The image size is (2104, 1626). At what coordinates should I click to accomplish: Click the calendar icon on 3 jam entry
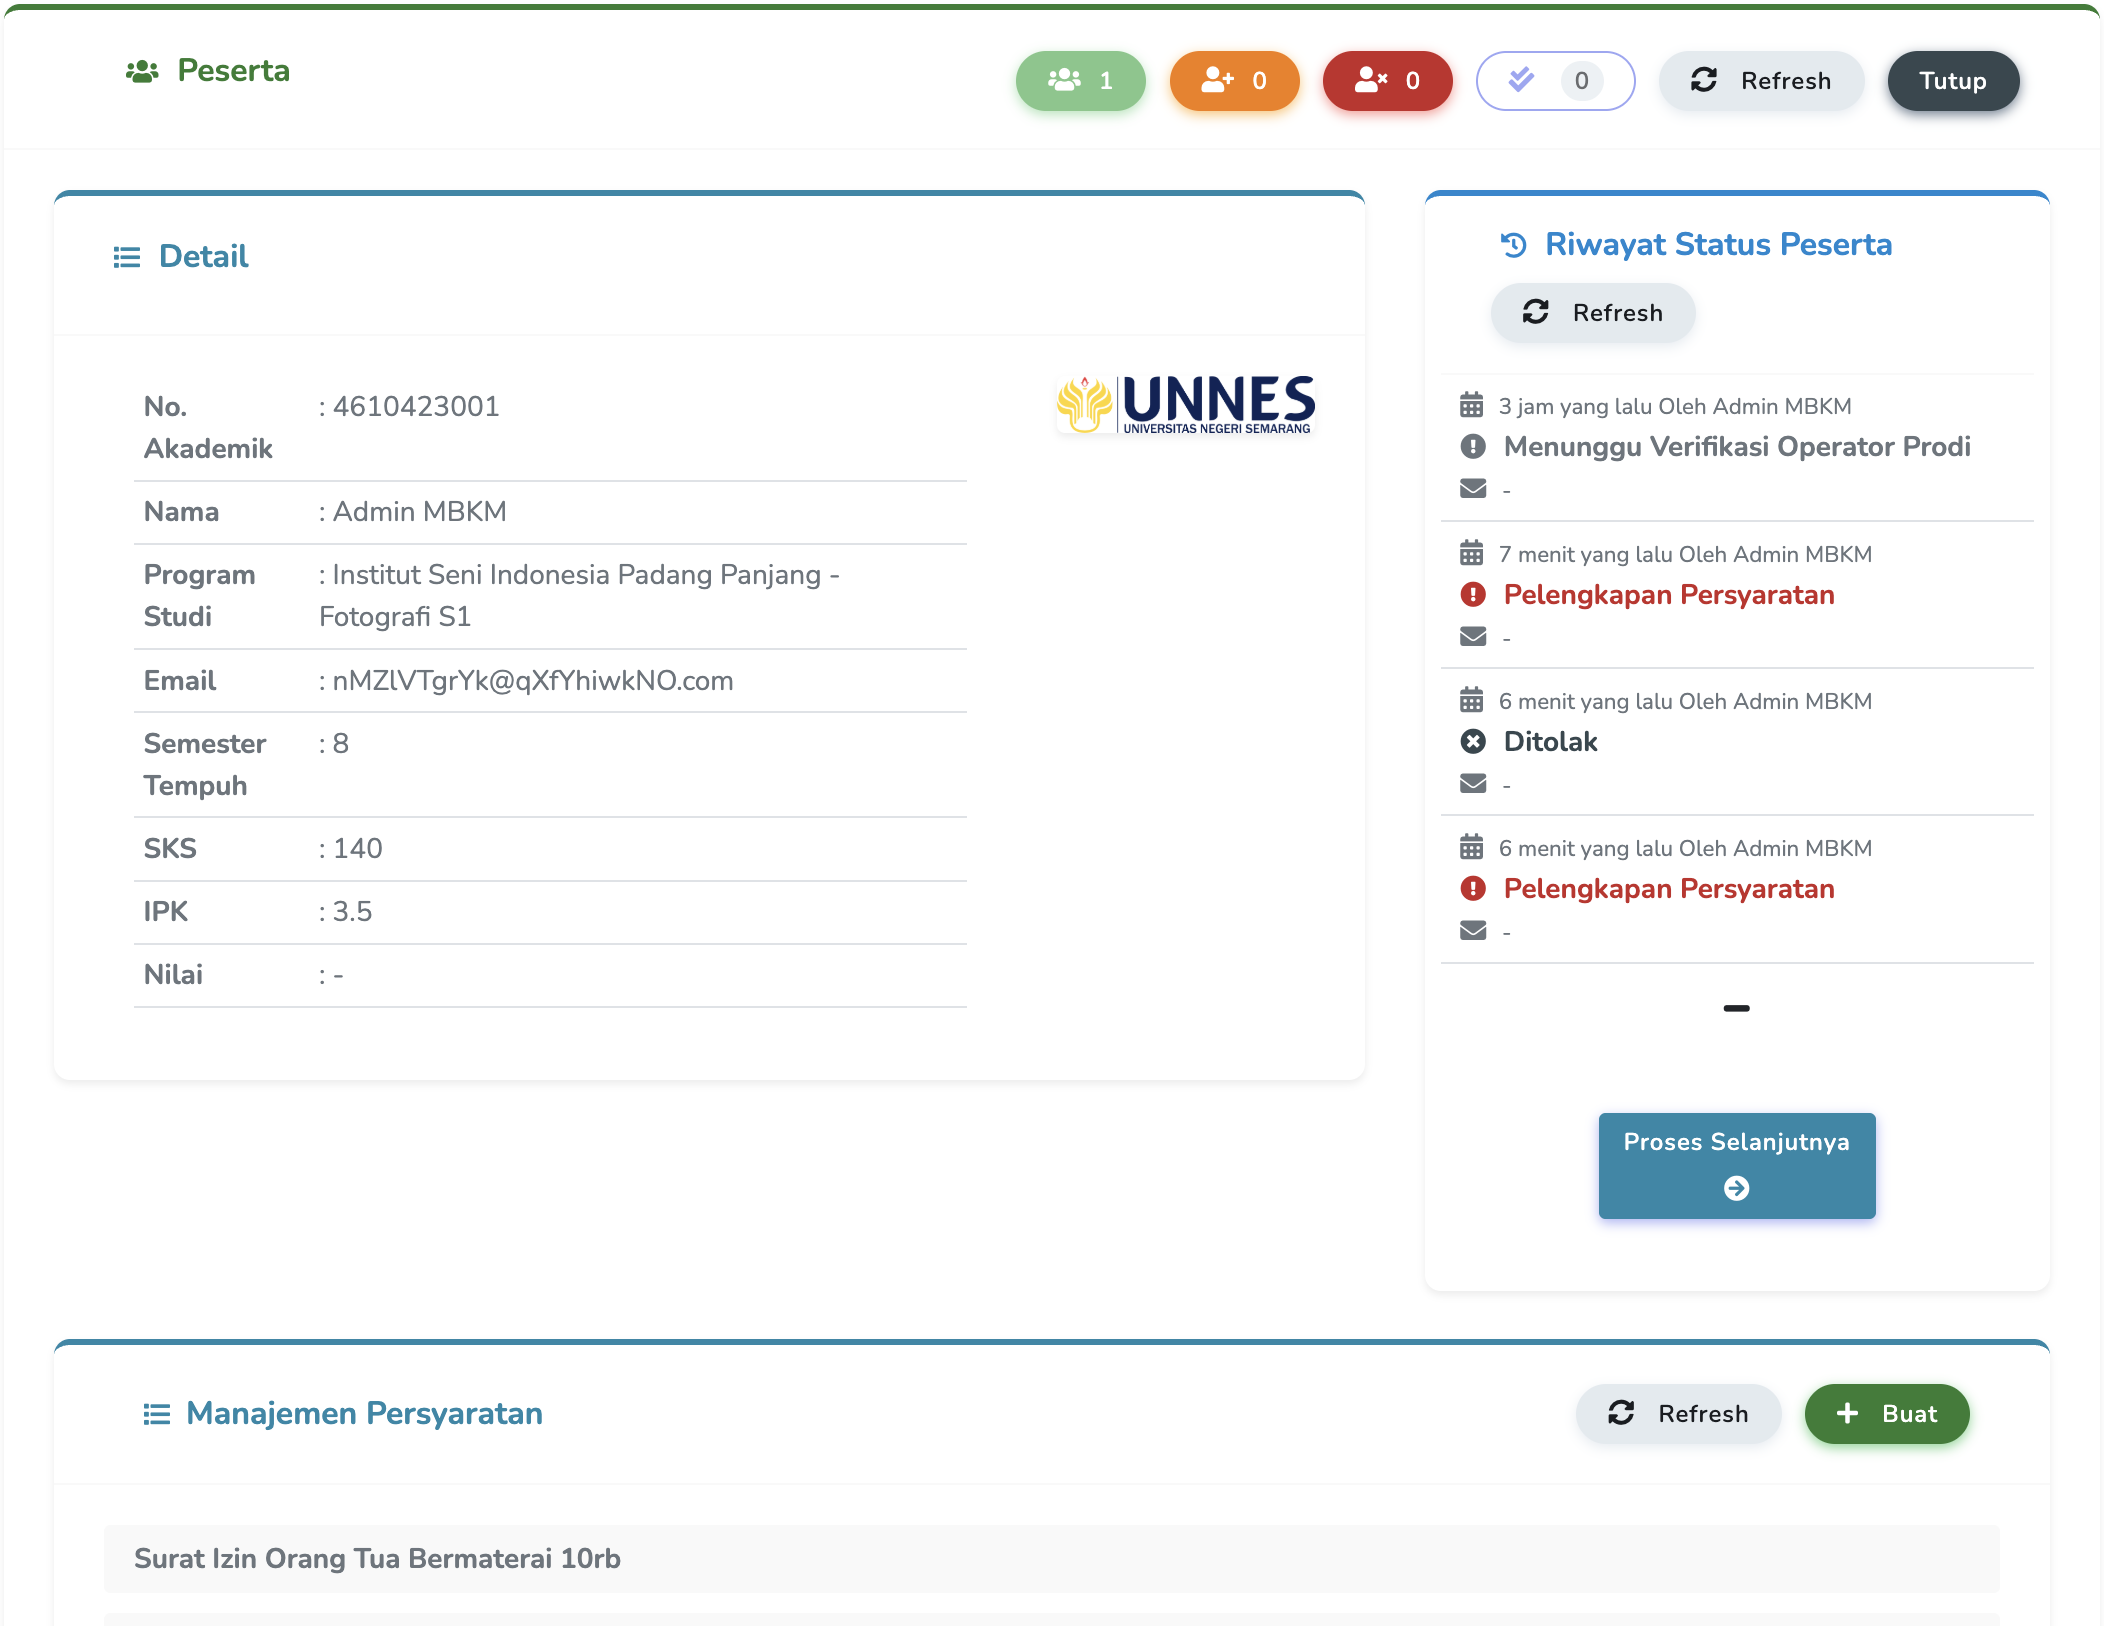[1471, 406]
